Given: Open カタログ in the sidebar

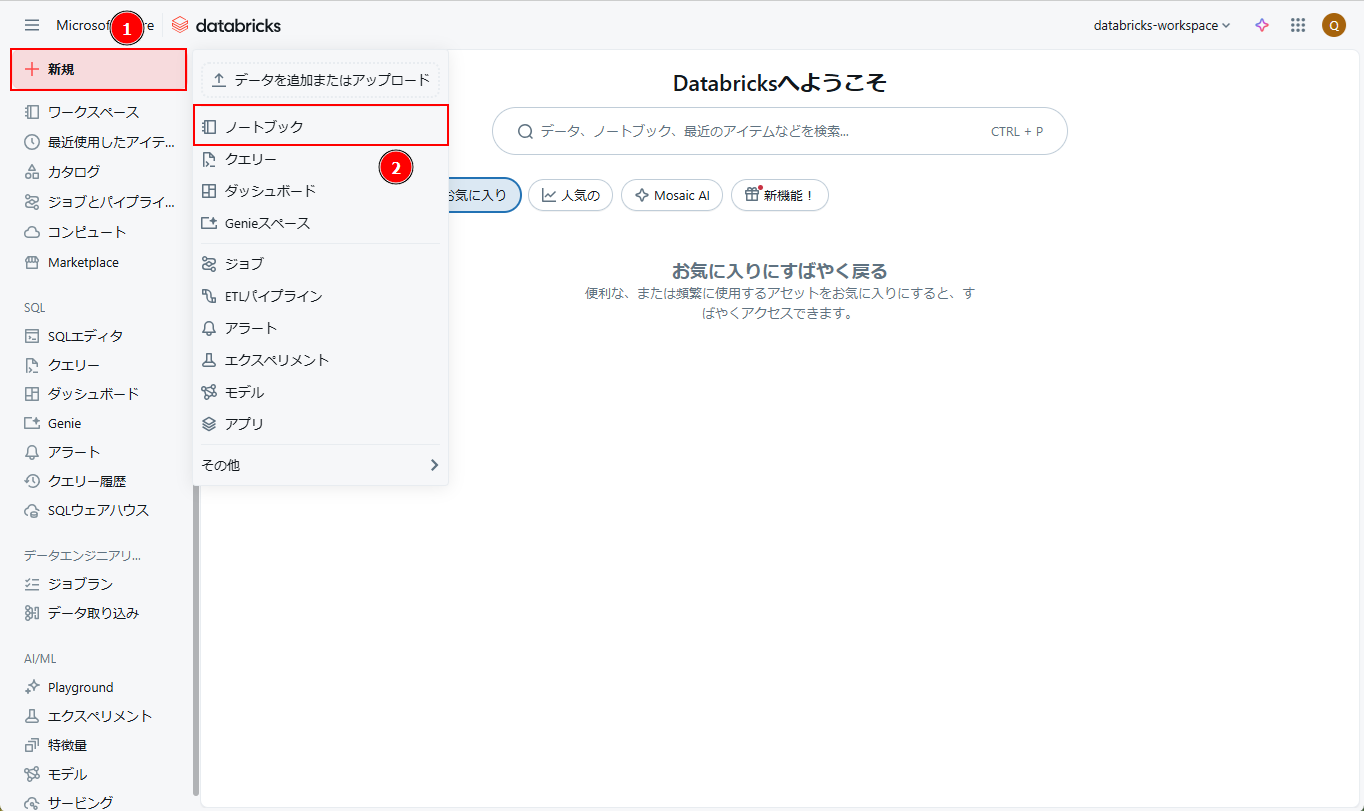Looking at the screenshot, I should pyautogui.click(x=74, y=171).
